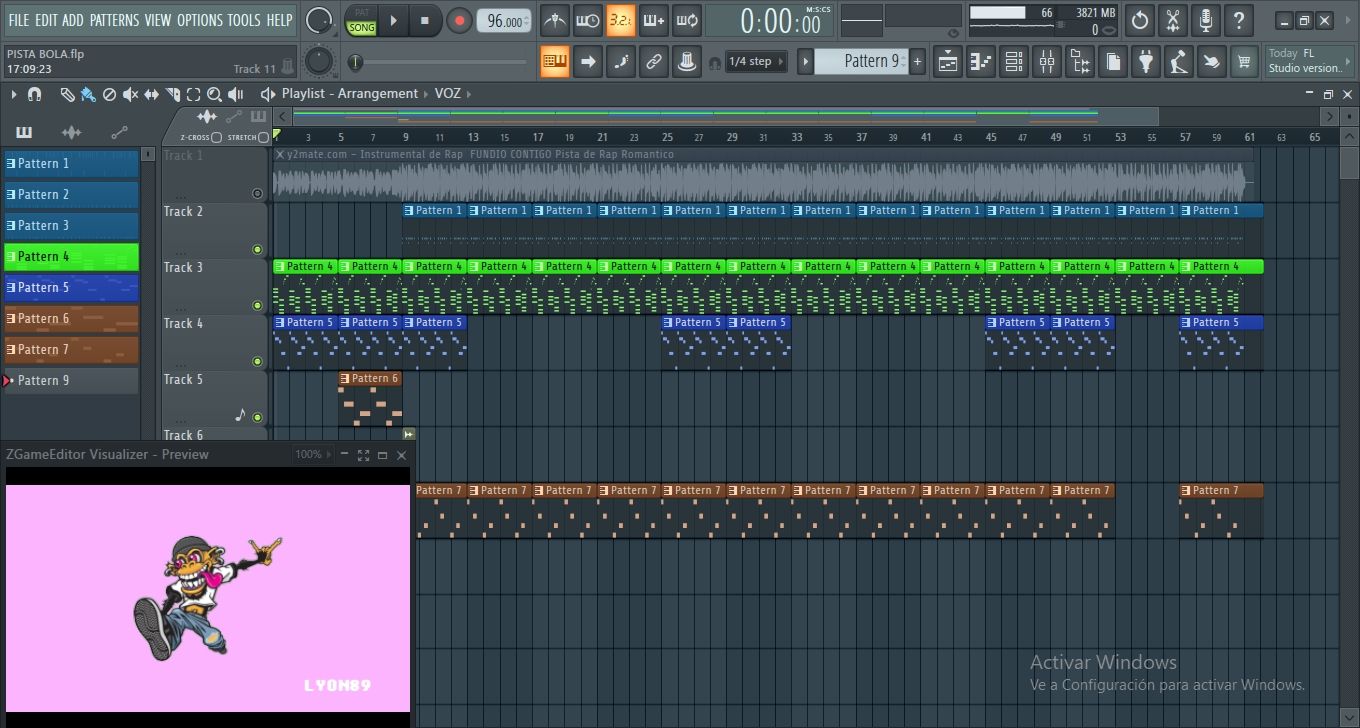The height and width of the screenshot is (728, 1360).
Task: Enable the STRETCH checkbox
Action: (264, 137)
